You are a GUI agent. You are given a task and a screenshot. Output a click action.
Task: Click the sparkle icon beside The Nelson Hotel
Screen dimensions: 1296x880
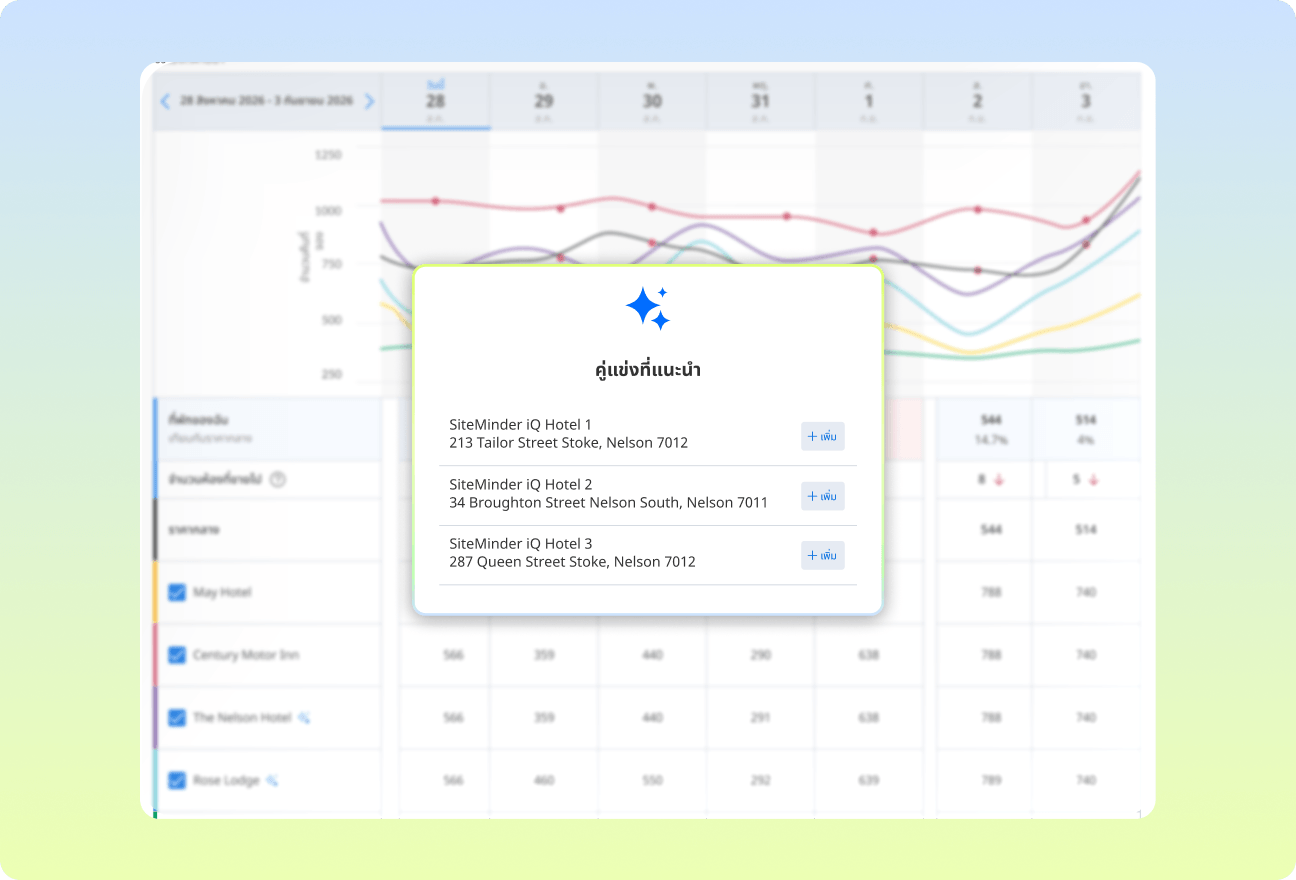304,718
